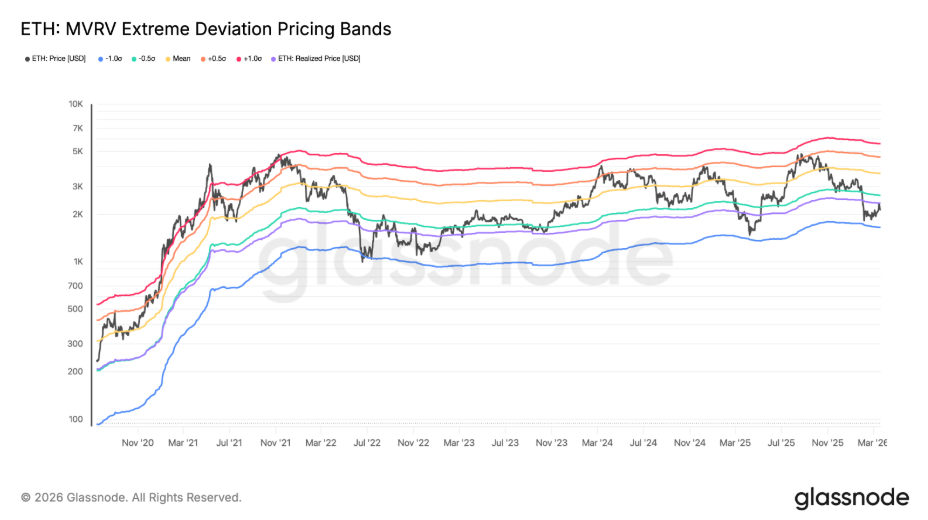Click the Glassnode copyright notice text
Image resolution: width=928 pixels, height=520 pixels.
pyautogui.click(x=131, y=497)
